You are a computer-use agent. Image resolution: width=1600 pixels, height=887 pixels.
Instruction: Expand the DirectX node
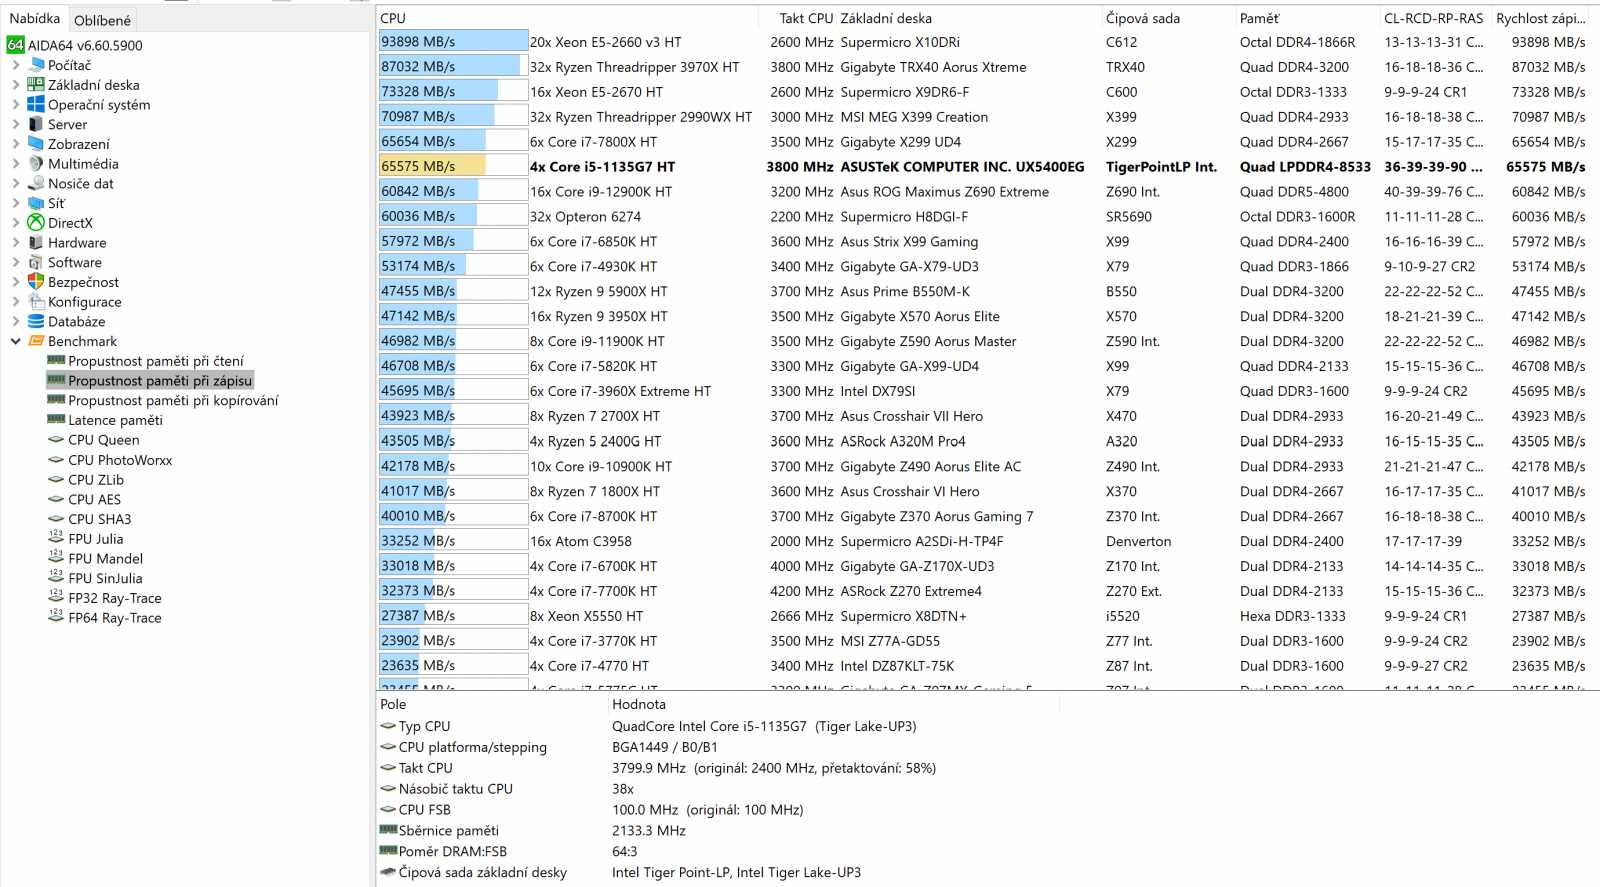(16, 222)
